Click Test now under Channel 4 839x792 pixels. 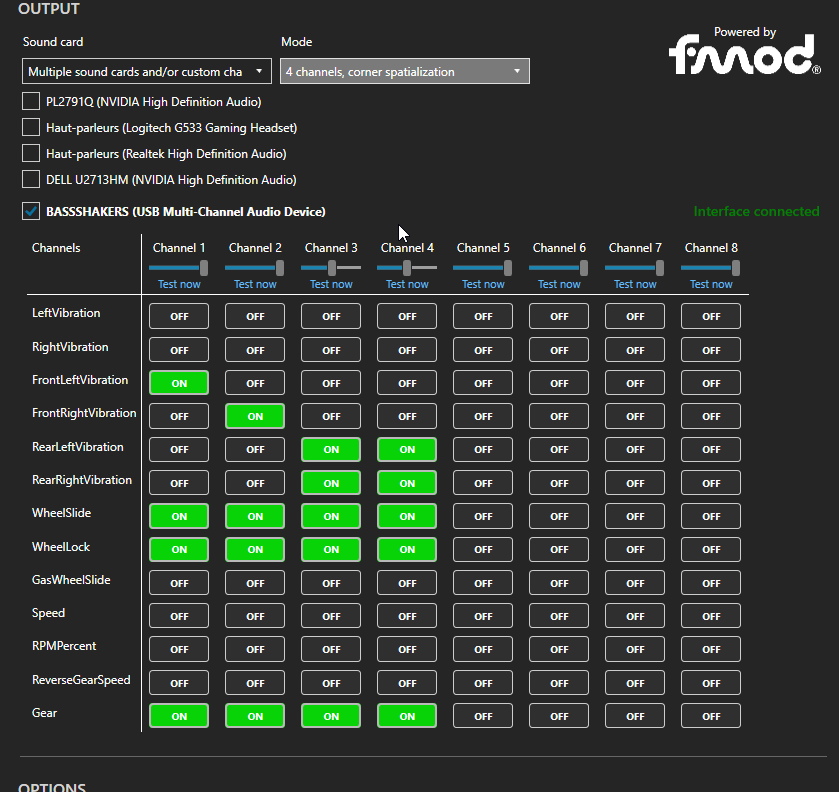coord(407,284)
